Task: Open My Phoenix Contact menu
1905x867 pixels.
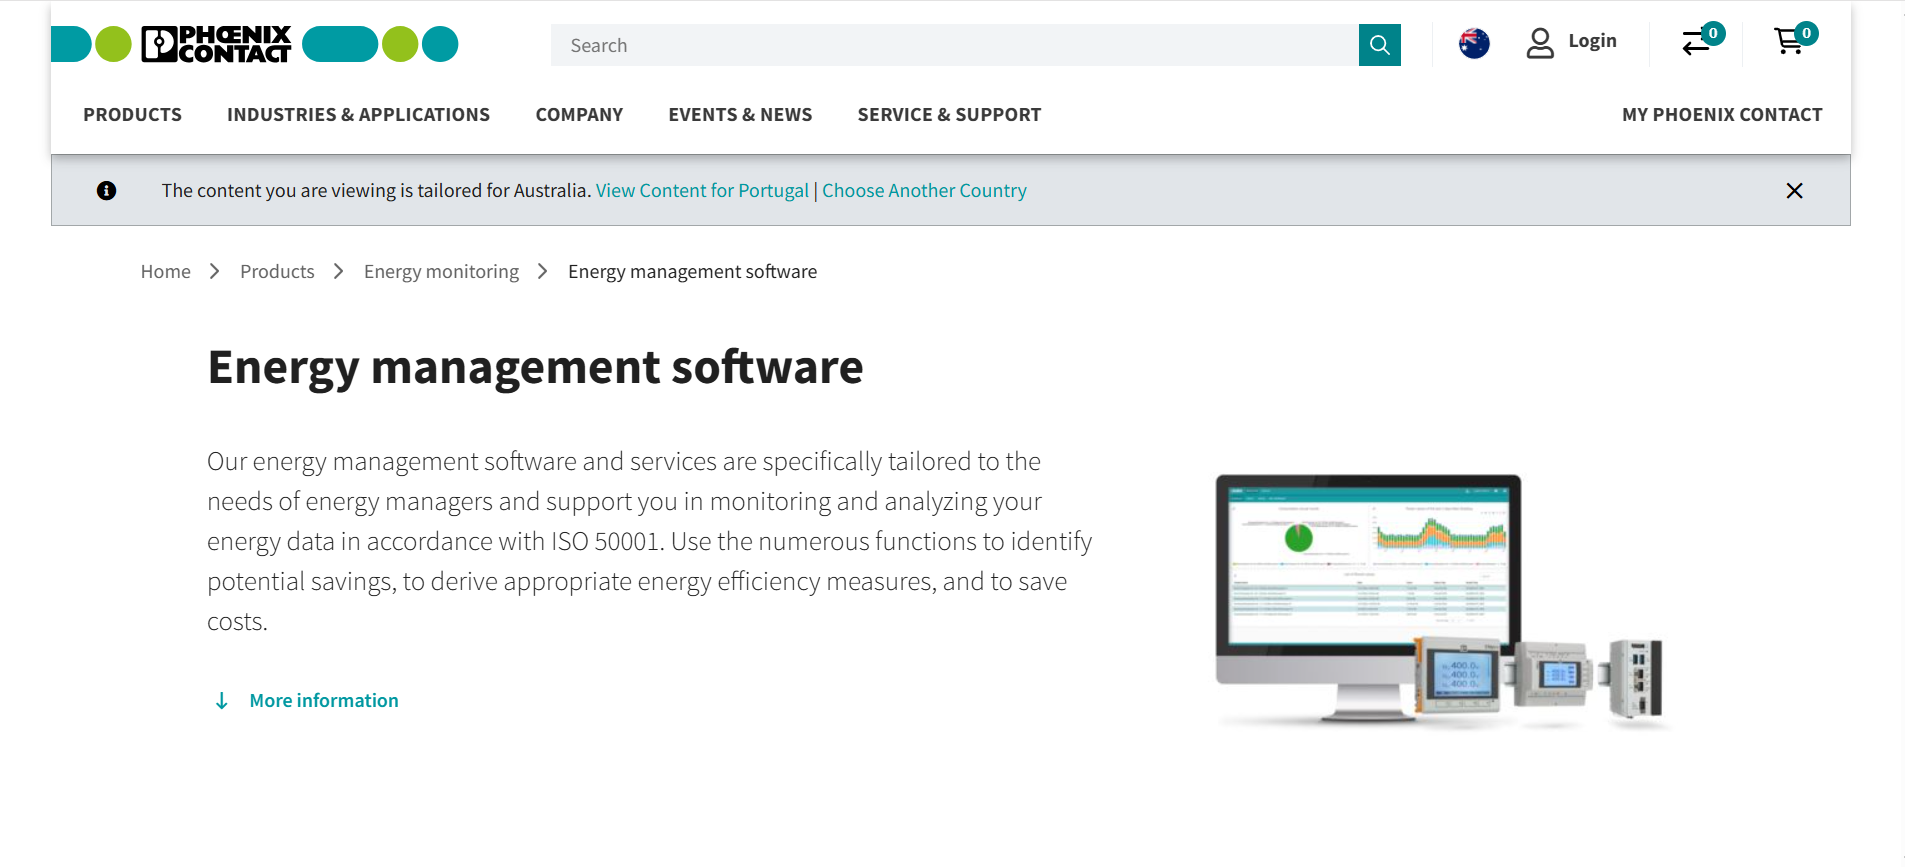Action: coord(1722,115)
